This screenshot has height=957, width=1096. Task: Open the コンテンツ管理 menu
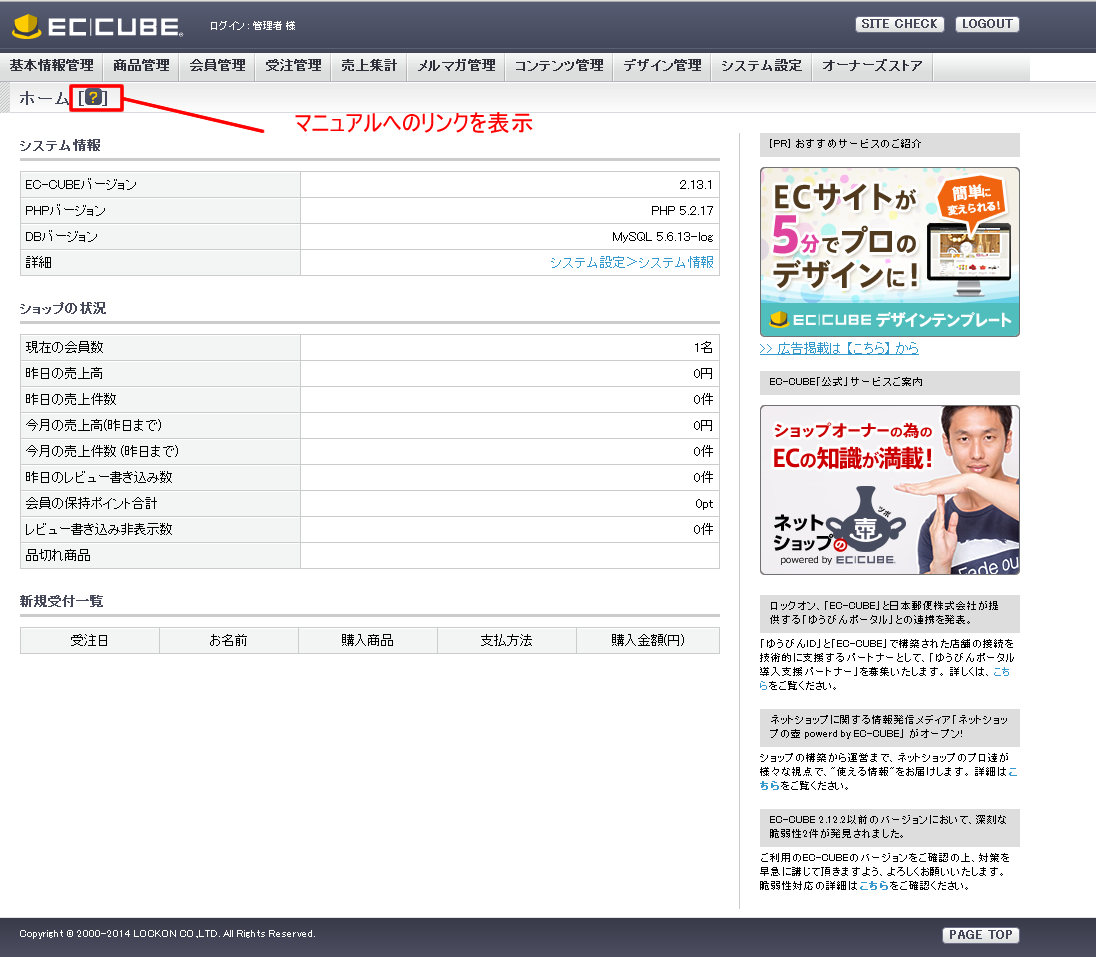click(x=559, y=66)
